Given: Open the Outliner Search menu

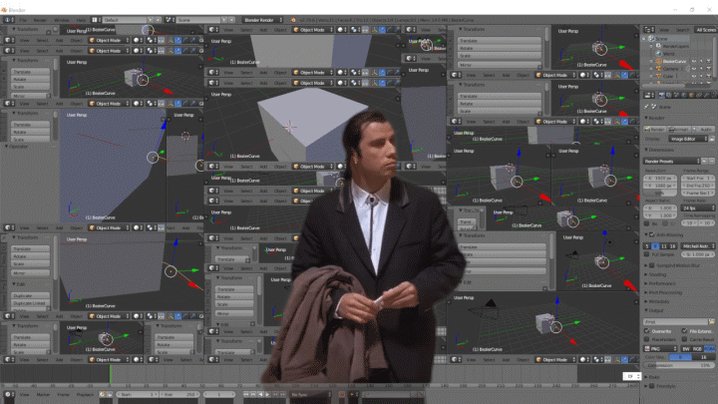Looking at the screenshot, I should (x=682, y=29).
